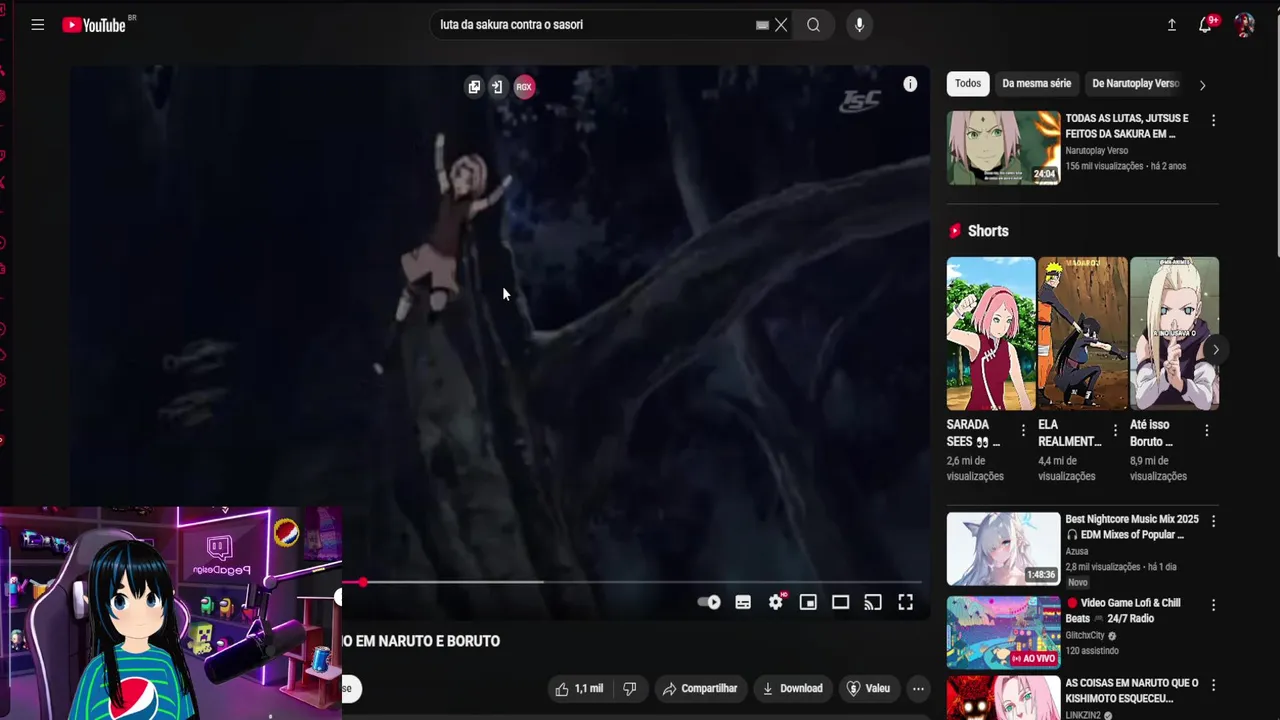Viewport: 1280px width, 720px height.
Task: Open the upload/create video icon
Action: click(x=1172, y=25)
